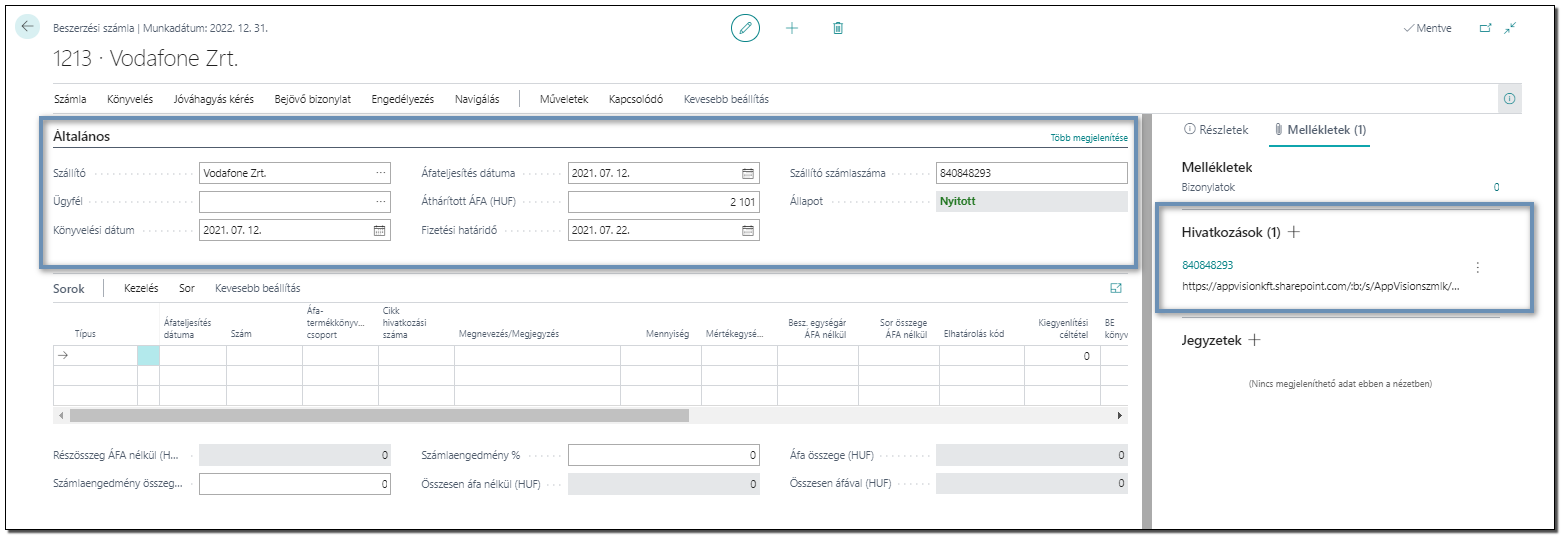Viewport: 1561px width, 536px height.
Task: Open Könyvelés menu
Action: (x=130, y=99)
